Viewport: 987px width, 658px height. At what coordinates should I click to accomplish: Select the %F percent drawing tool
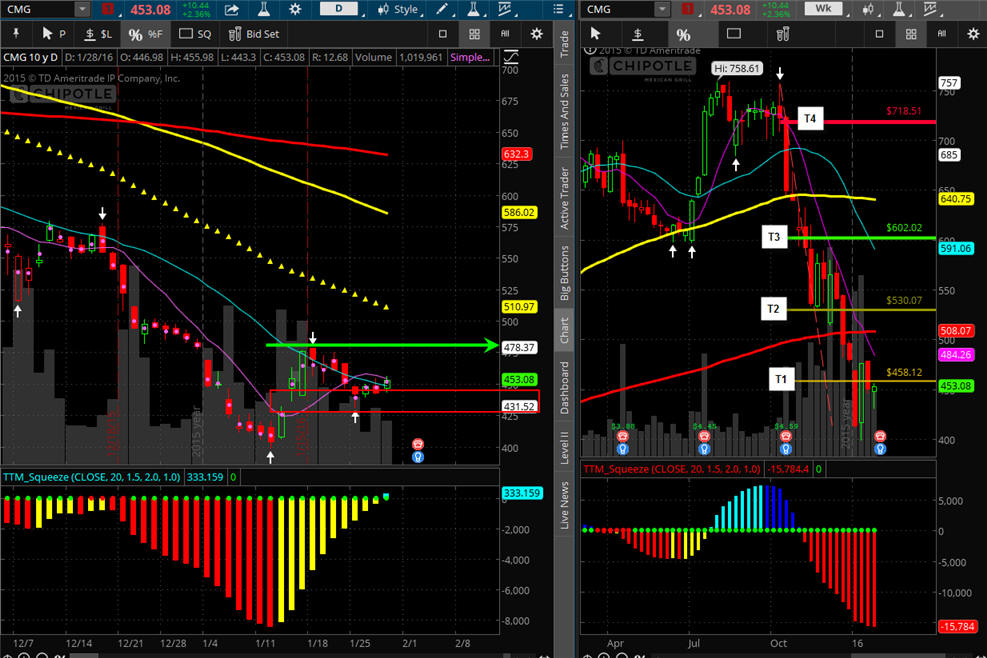145,34
